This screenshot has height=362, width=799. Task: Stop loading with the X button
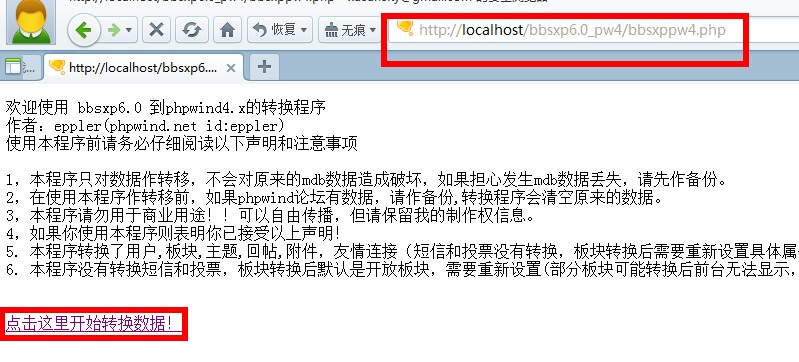[156, 30]
